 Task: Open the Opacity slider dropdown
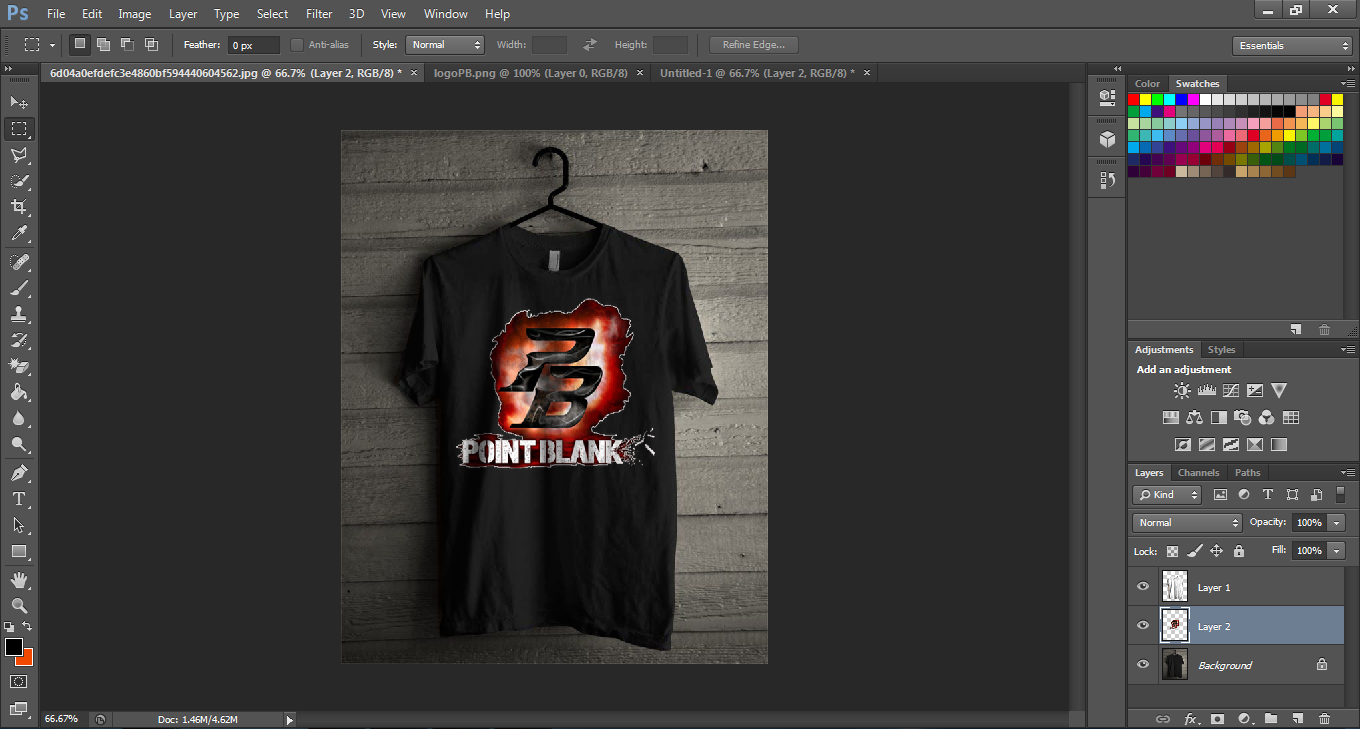pyautogui.click(x=1337, y=522)
